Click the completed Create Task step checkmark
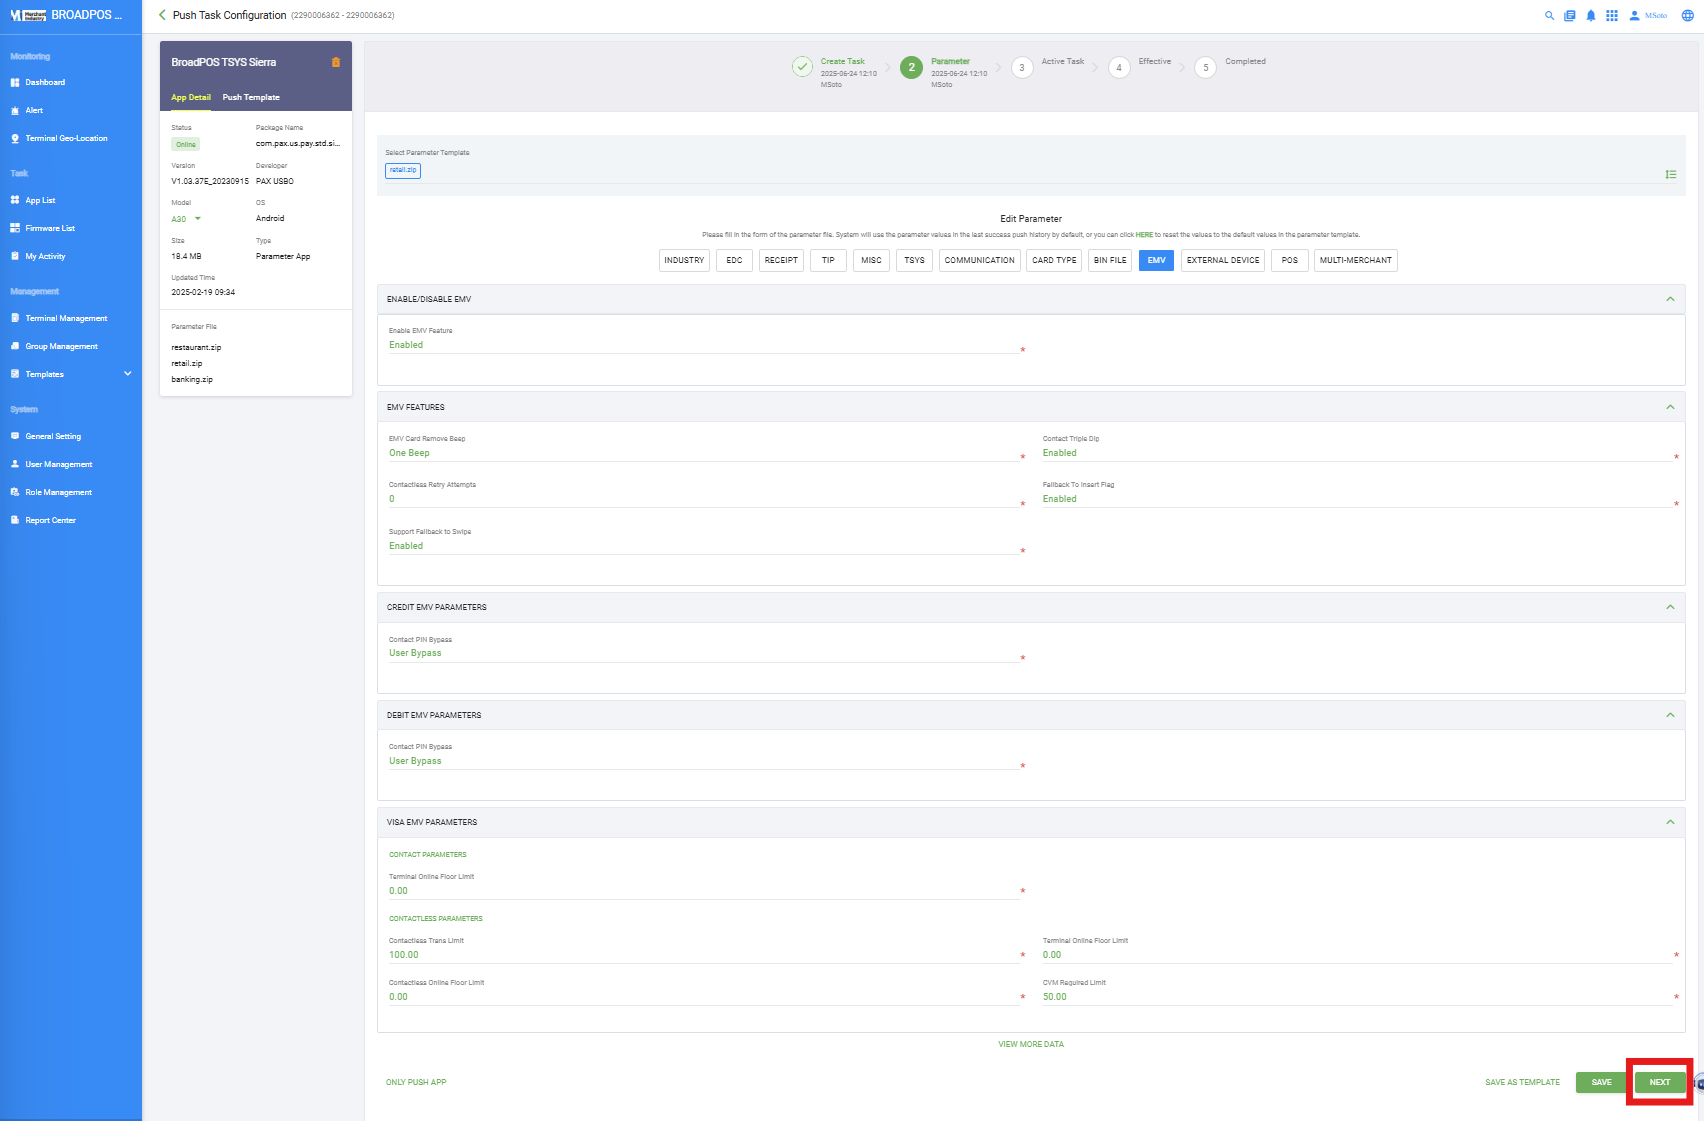Viewport: 1704px width, 1121px height. pos(802,67)
